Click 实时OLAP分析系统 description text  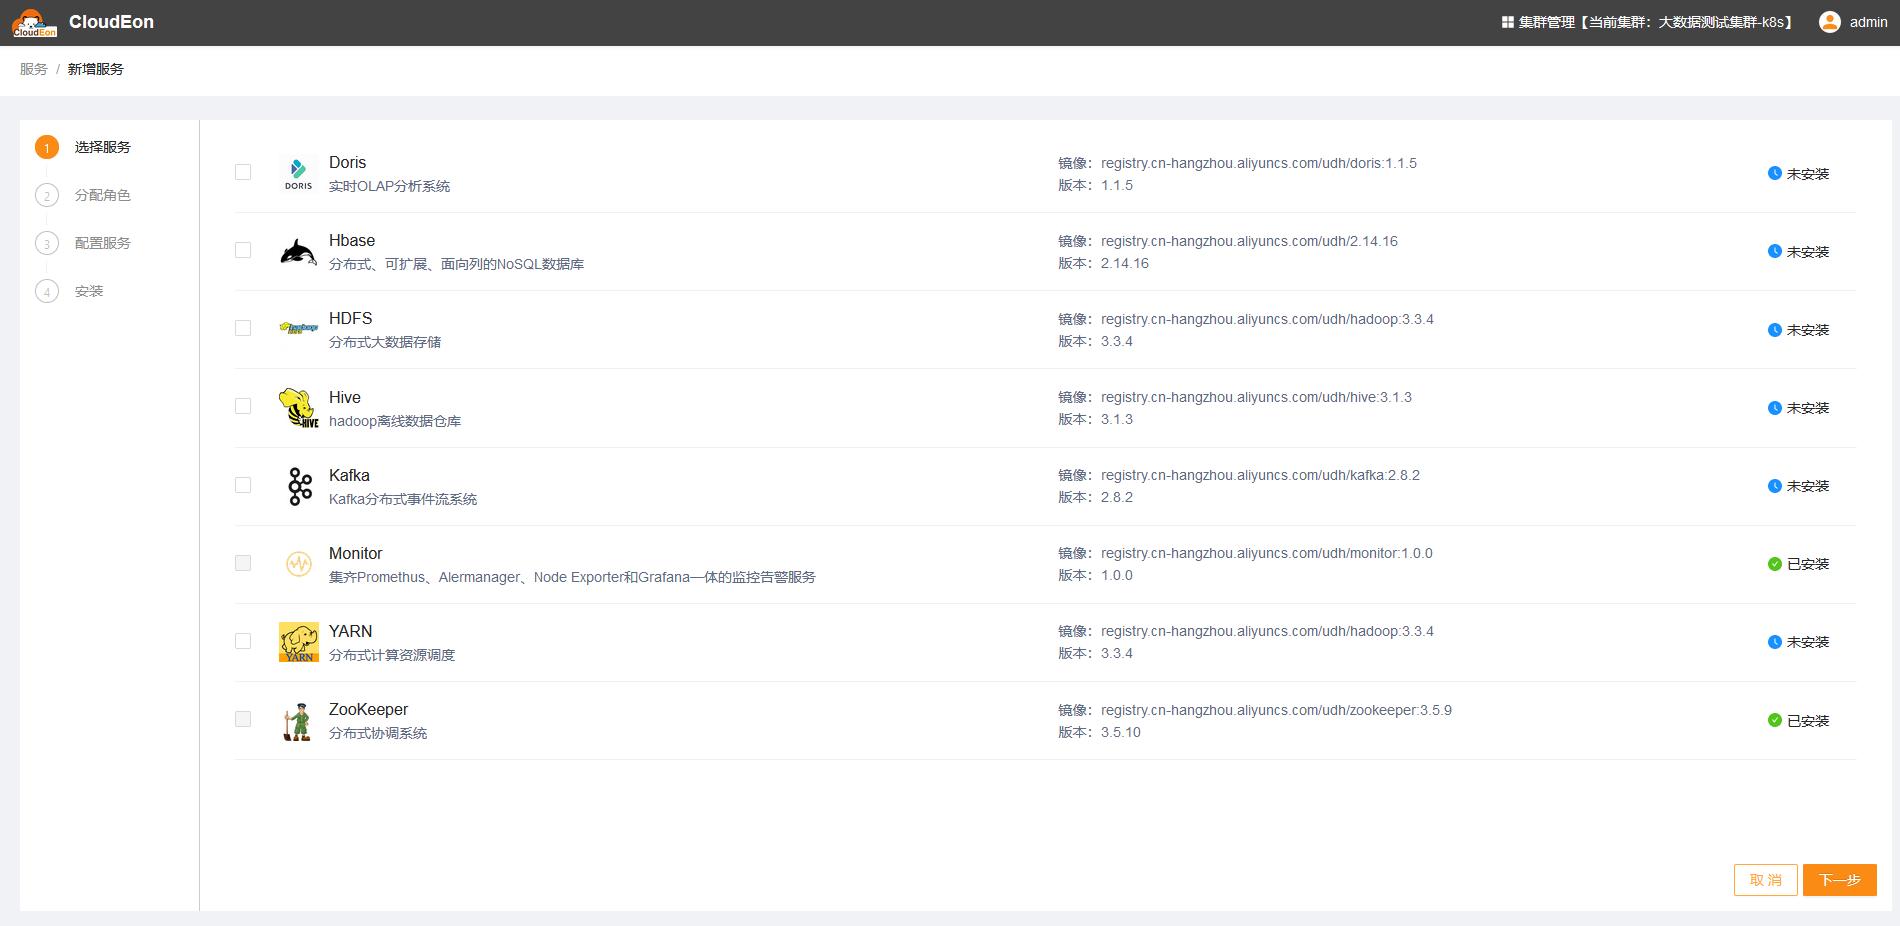pos(389,186)
